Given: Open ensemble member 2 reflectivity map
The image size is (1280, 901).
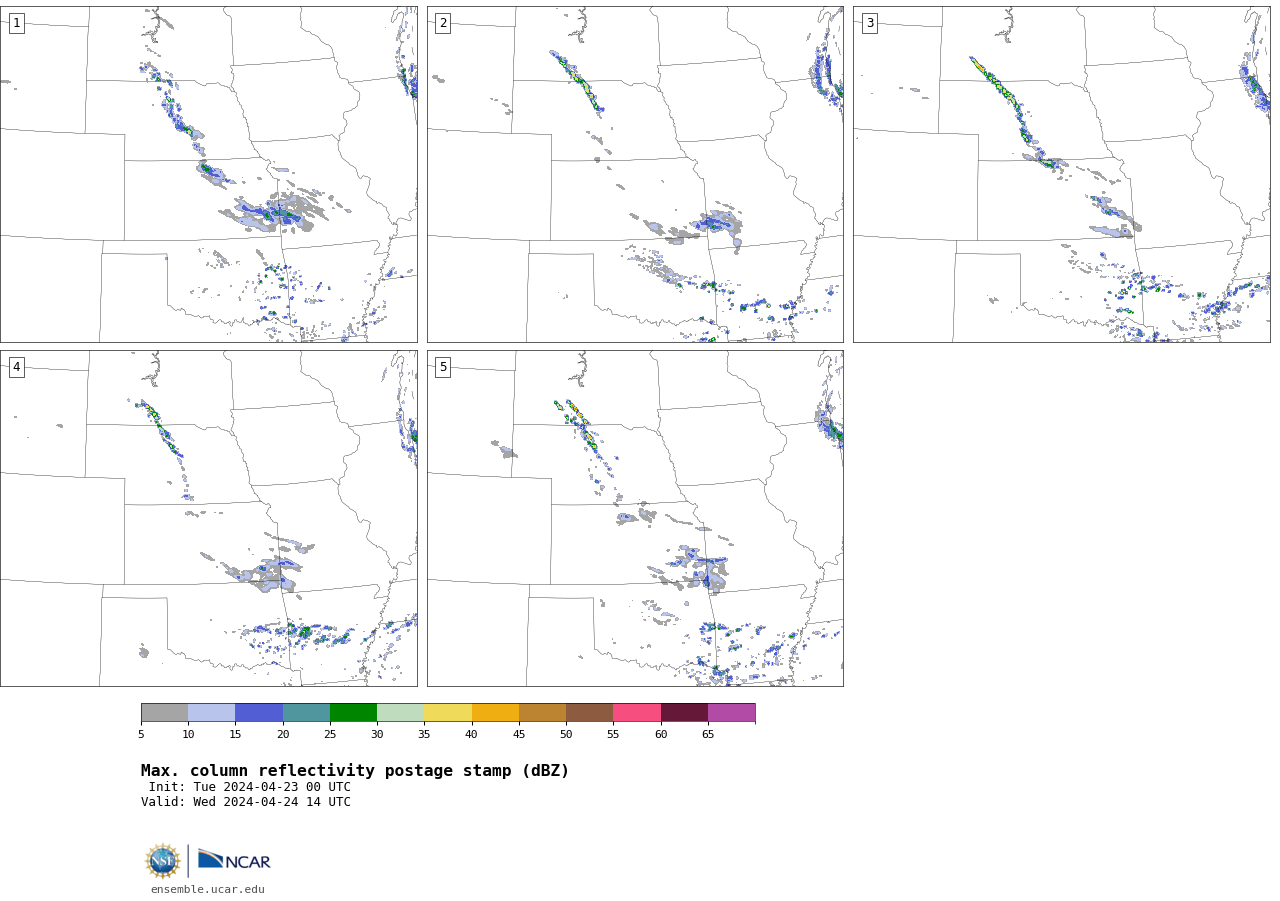Looking at the screenshot, I should (x=635, y=174).
